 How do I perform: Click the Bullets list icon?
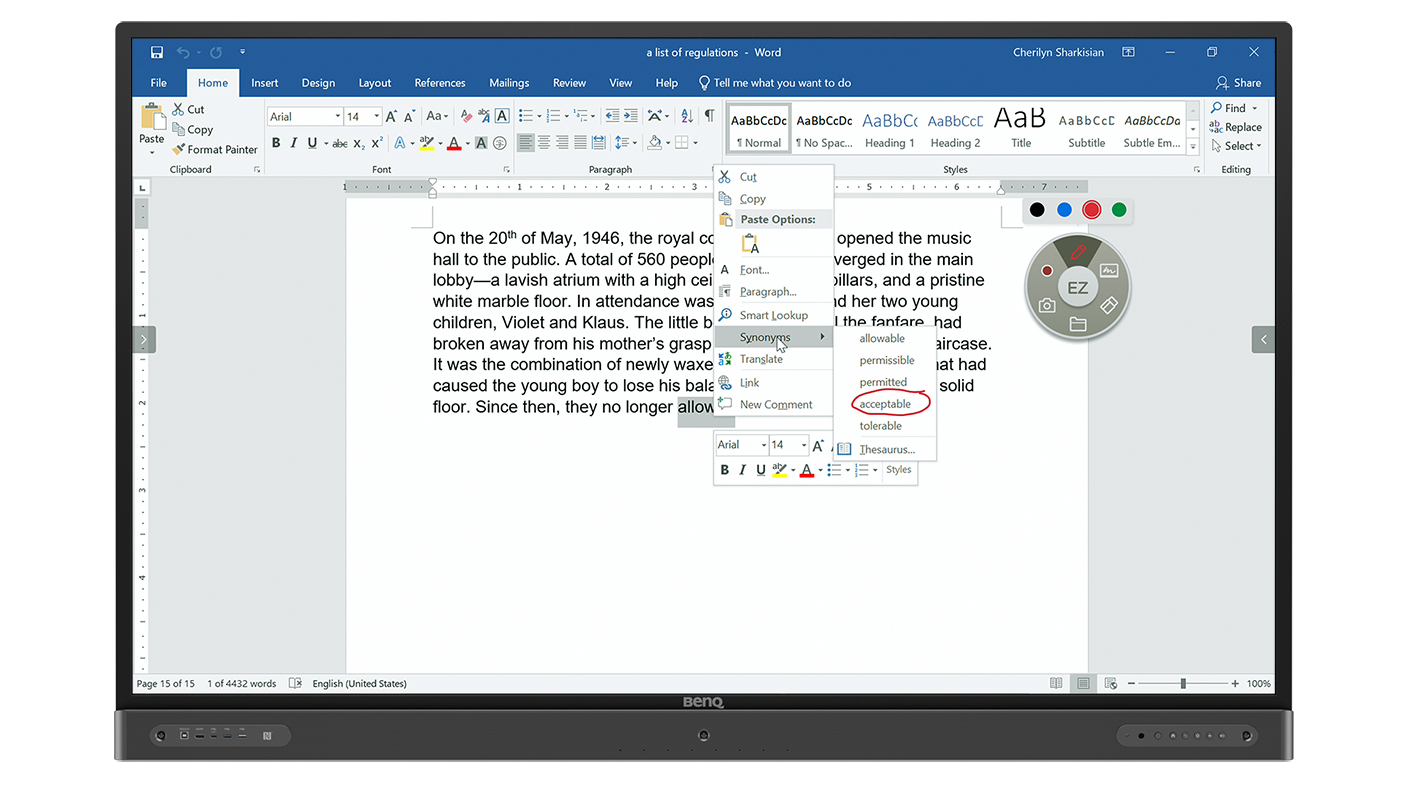[524, 115]
